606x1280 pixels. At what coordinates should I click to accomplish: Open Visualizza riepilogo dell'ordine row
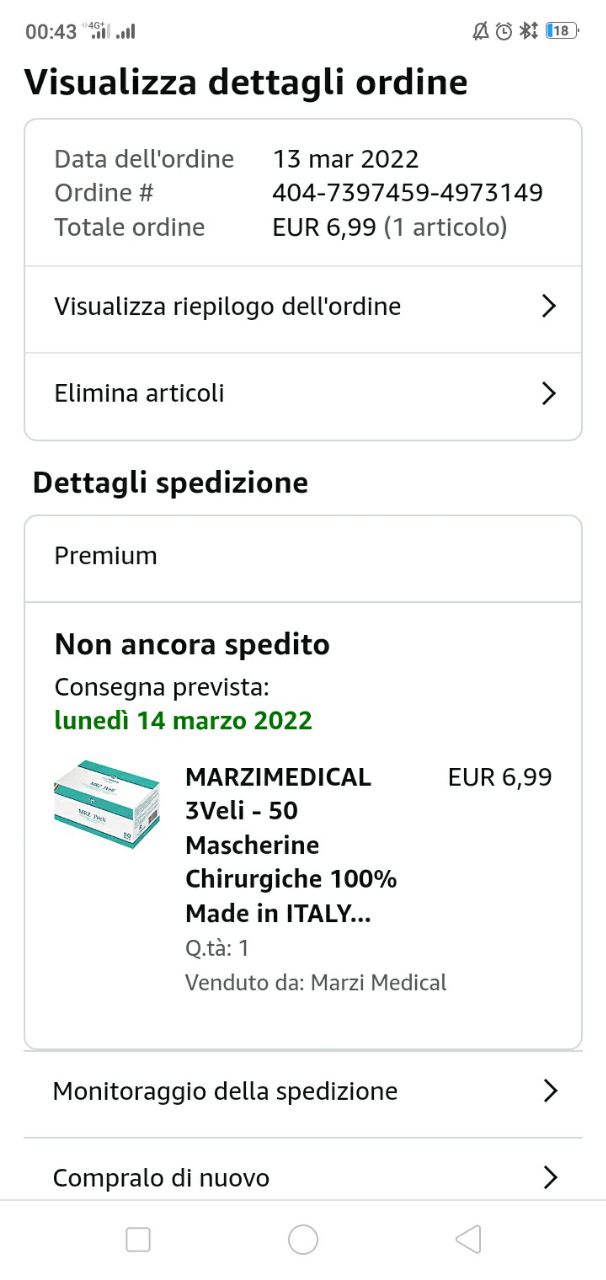(x=228, y=306)
